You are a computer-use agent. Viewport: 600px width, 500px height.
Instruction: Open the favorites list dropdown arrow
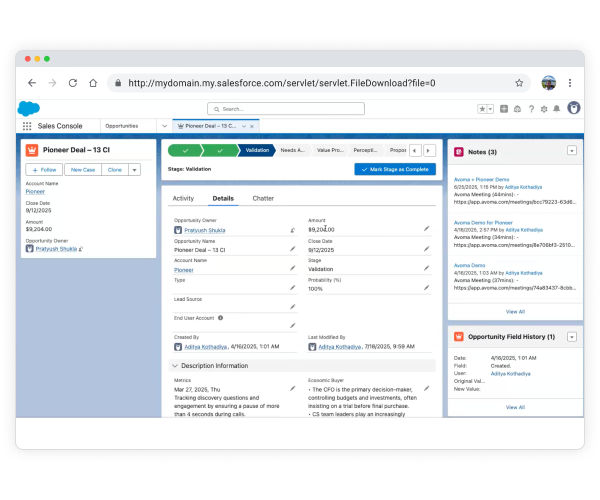click(490, 109)
